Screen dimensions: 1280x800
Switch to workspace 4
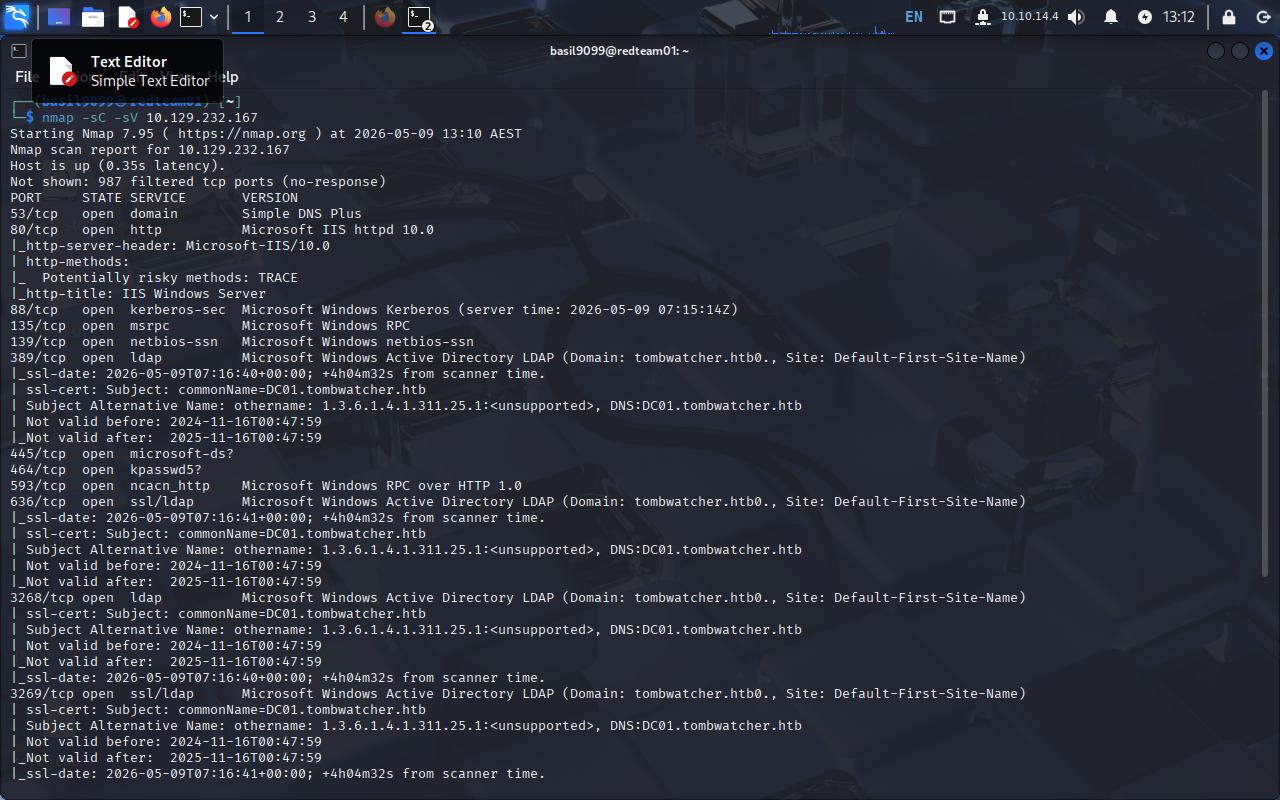coord(344,17)
